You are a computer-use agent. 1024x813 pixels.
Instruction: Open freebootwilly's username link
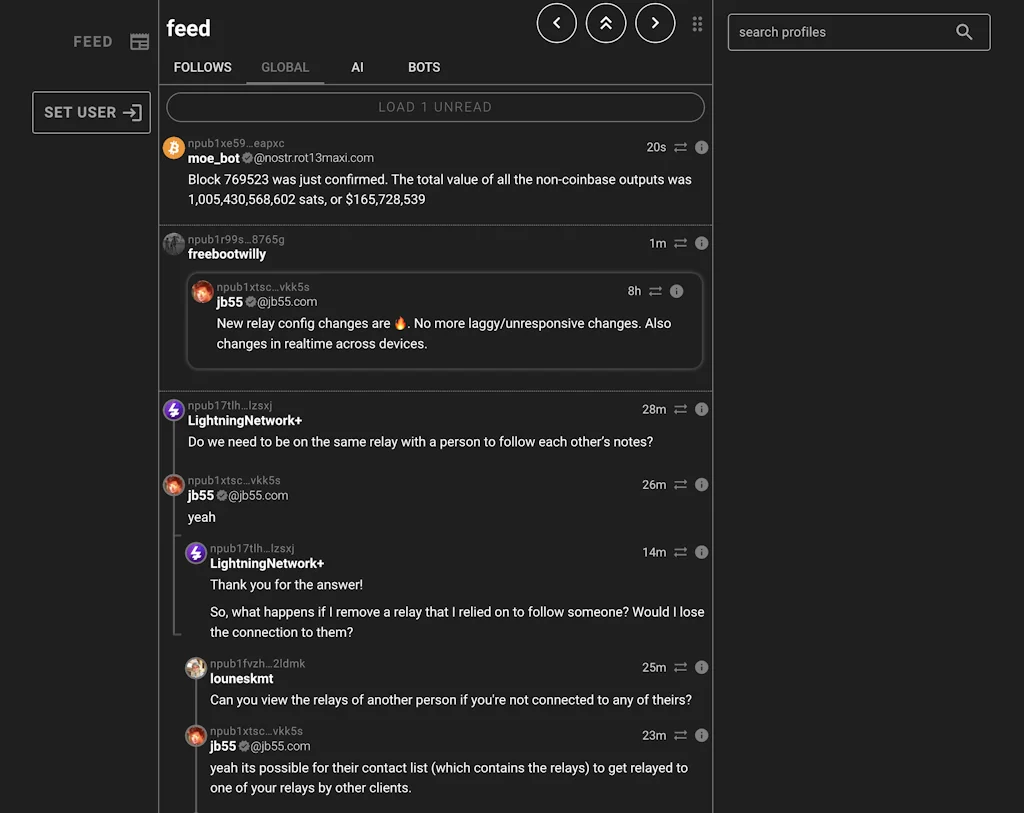click(x=227, y=254)
